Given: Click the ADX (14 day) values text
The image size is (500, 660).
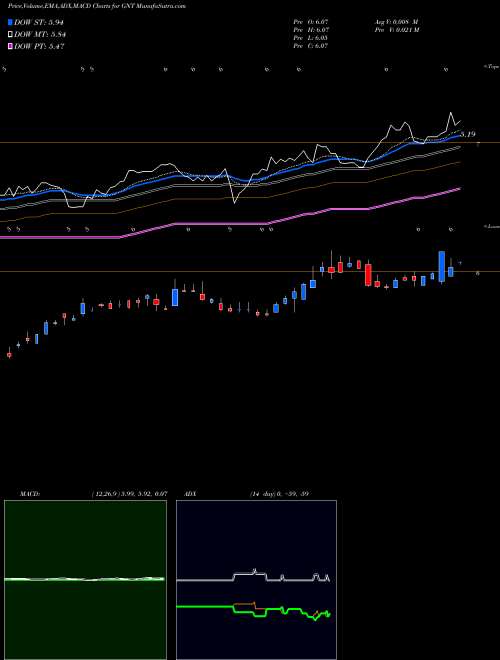Looking at the screenshot, I should point(280,493).
